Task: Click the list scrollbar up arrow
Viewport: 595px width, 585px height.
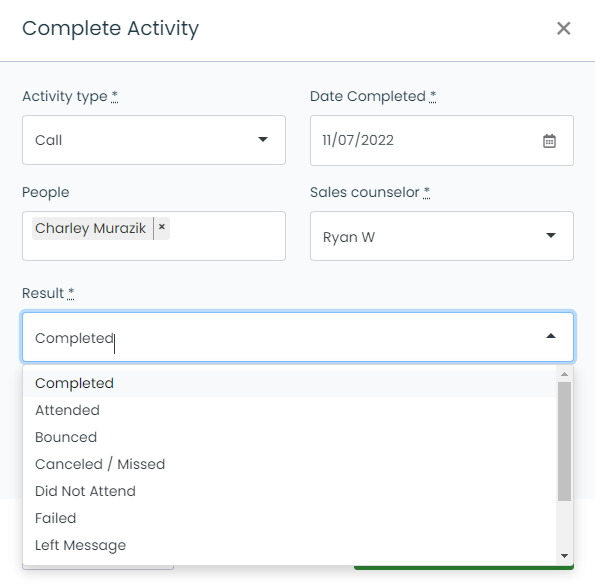Action: tap(564, 374)
